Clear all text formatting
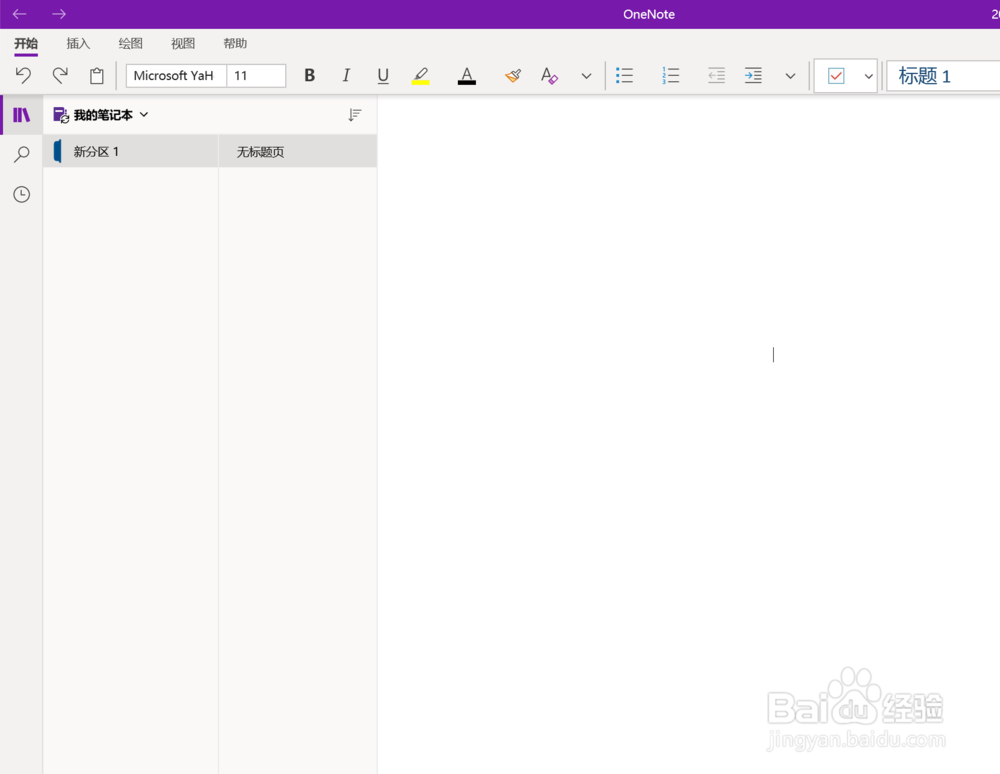The height and width of the screenshot is (774, 1000). [x=549, y=75]
